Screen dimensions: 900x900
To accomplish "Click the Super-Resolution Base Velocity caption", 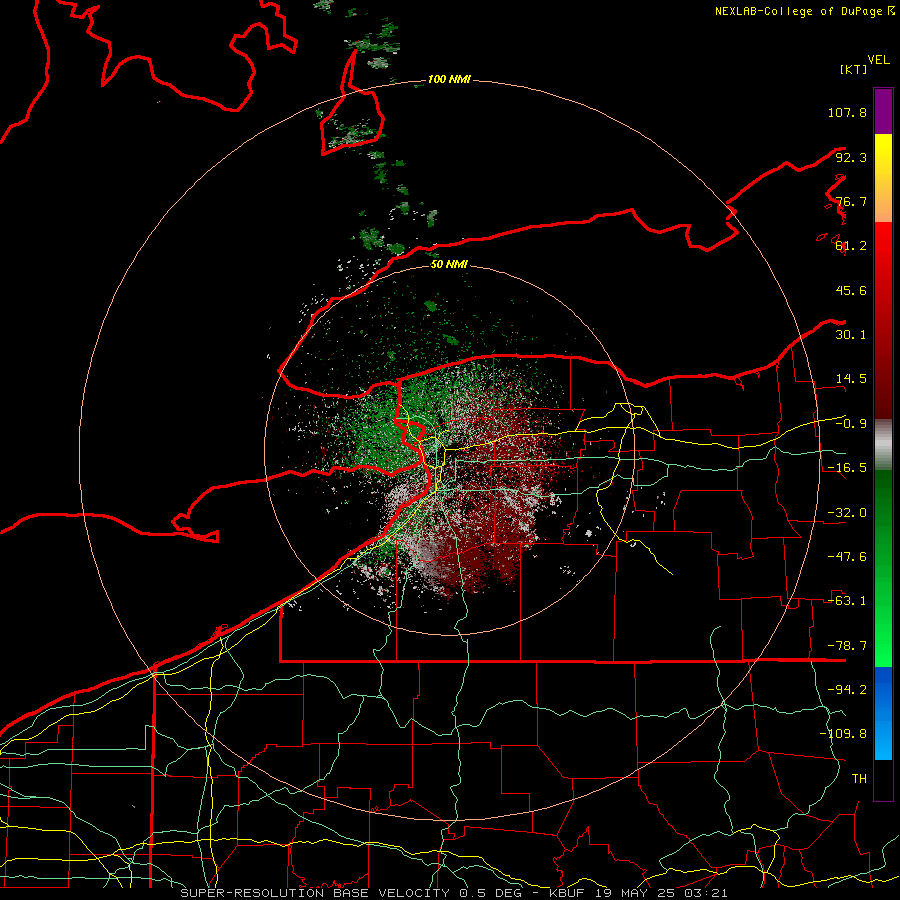I will [x=454, y=893].
